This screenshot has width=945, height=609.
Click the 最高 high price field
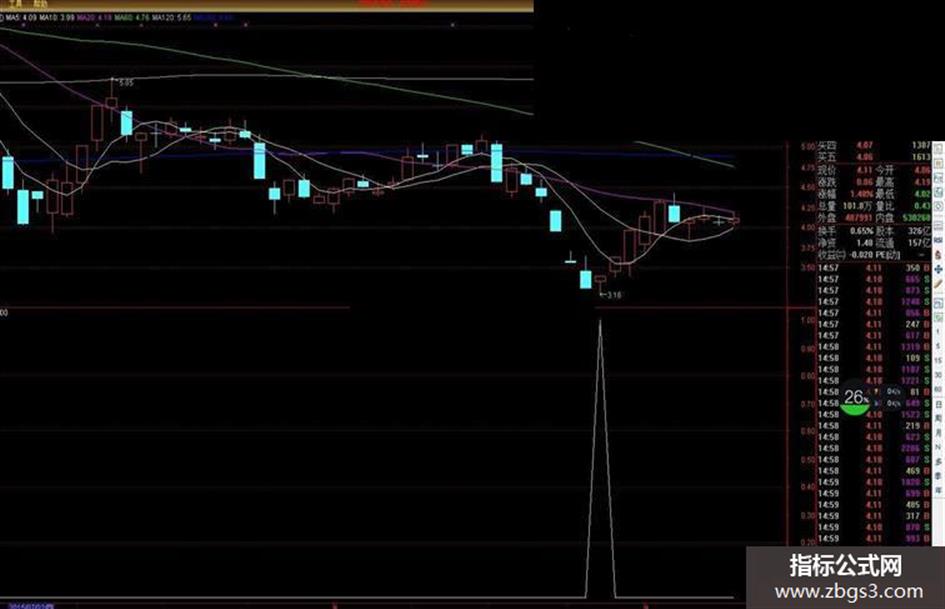point(903,182)
